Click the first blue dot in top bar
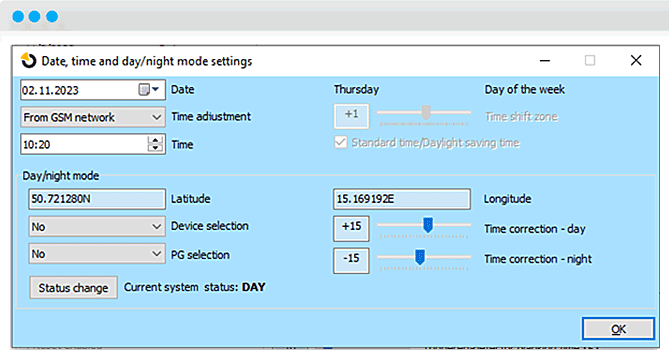This screenshot has height=362, width=669. (18, 16)
